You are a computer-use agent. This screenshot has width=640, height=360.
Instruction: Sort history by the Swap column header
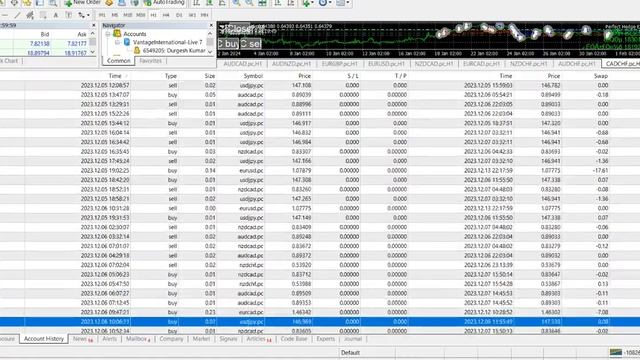(601, 76)
